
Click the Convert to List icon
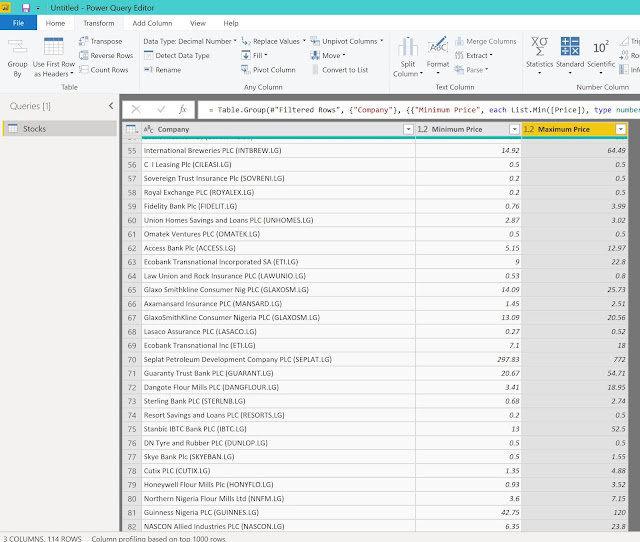click(x=315, y=70)
